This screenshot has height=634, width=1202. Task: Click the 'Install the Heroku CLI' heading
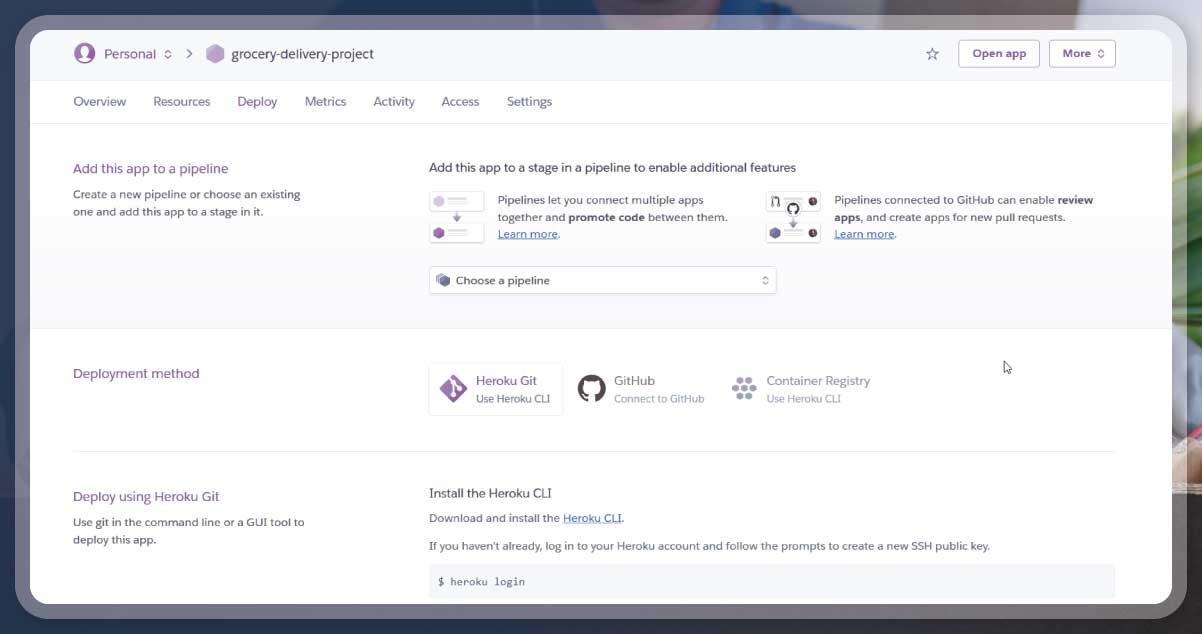(490, 493)
